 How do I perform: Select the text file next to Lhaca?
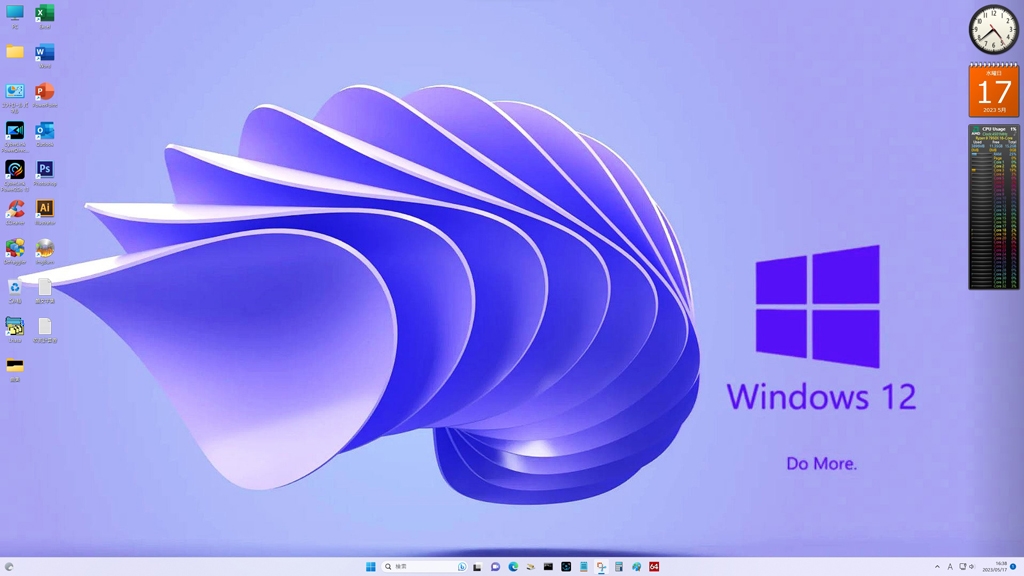point(44,330)
